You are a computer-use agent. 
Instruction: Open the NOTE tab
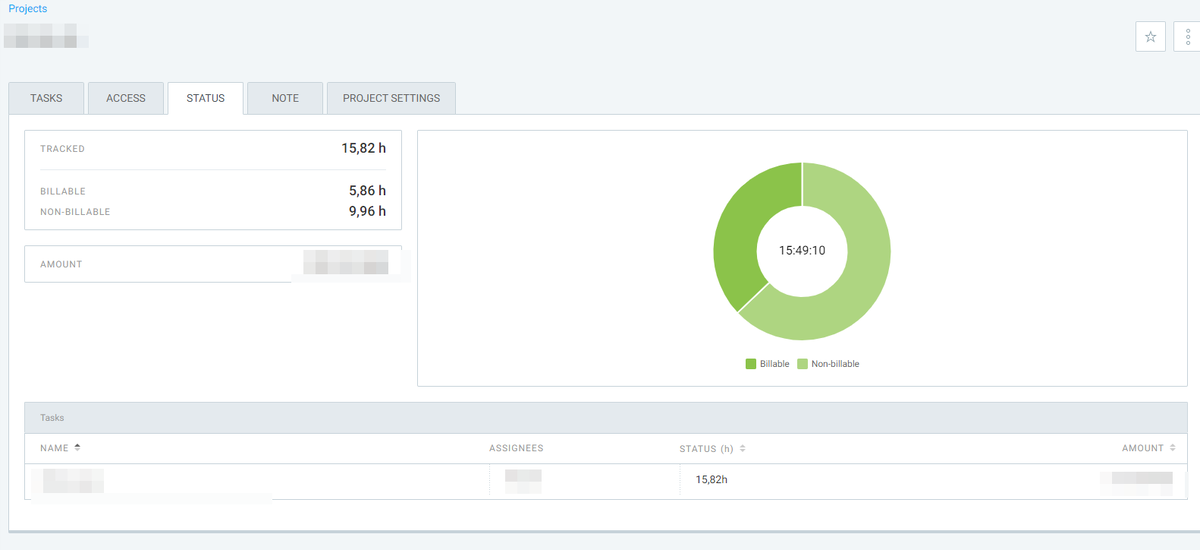point(285,98)
